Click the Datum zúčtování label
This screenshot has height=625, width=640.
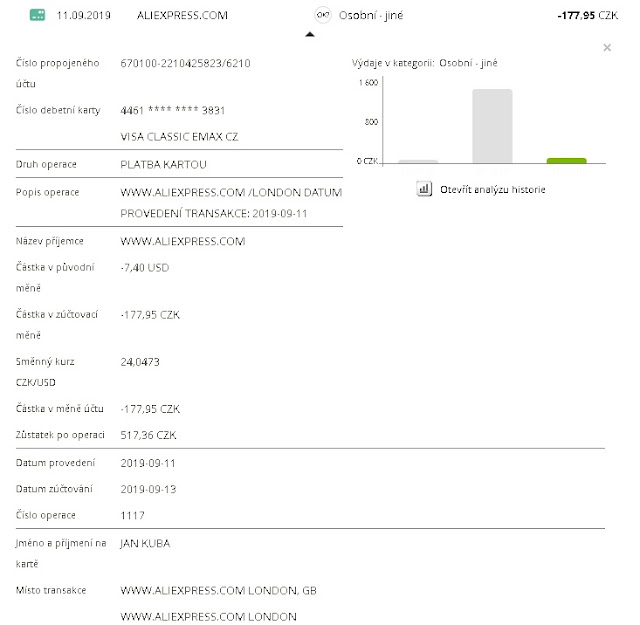pos(54,489)
